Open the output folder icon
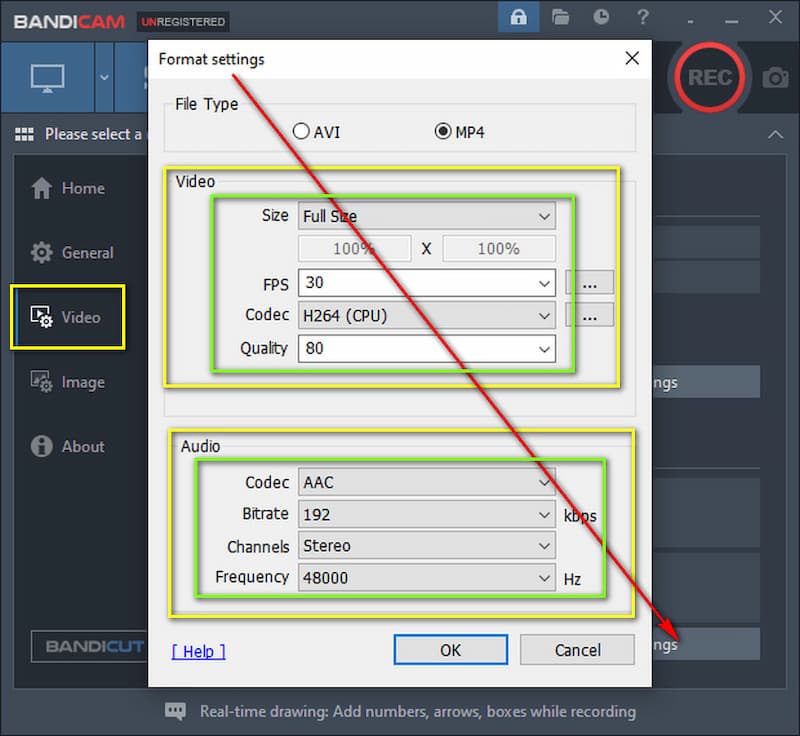800x736 pixels. (560, 17)
